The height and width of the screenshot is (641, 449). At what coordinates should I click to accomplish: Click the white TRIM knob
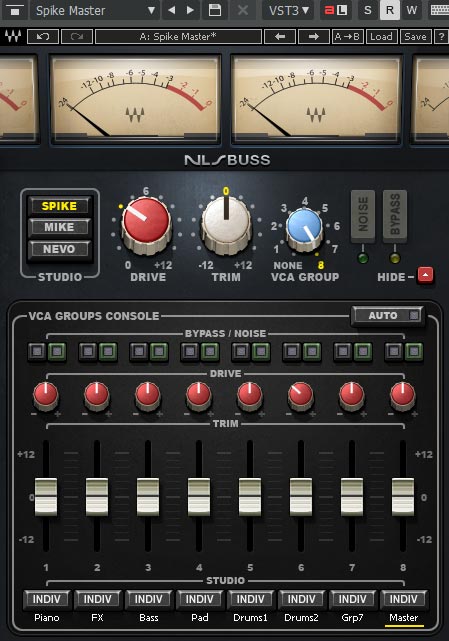click(226, 224)
